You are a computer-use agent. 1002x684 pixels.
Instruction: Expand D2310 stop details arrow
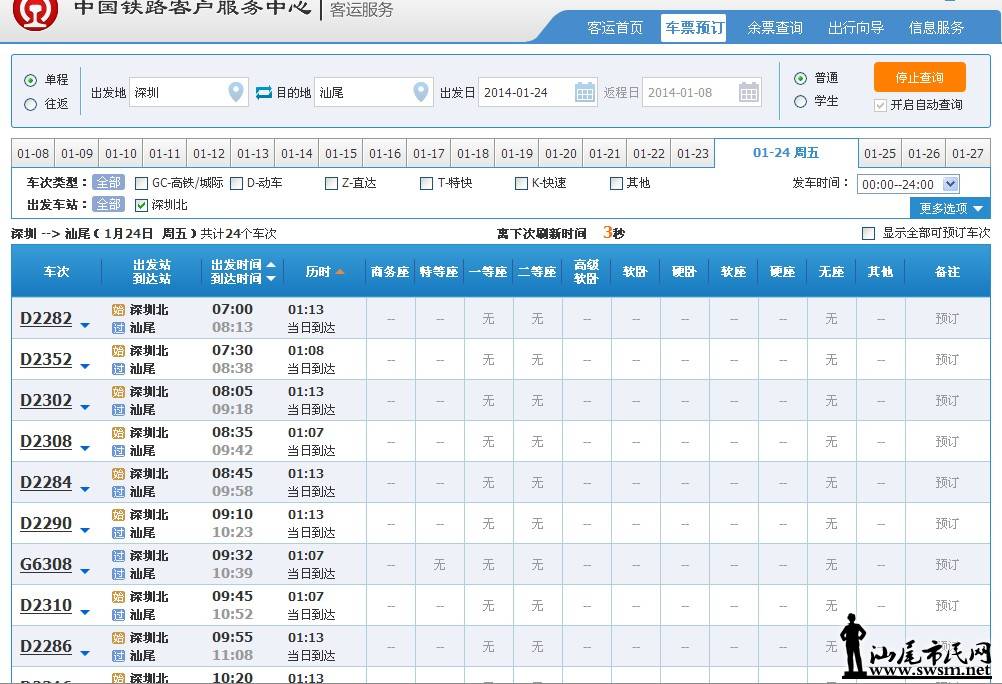tap(85, 612)
